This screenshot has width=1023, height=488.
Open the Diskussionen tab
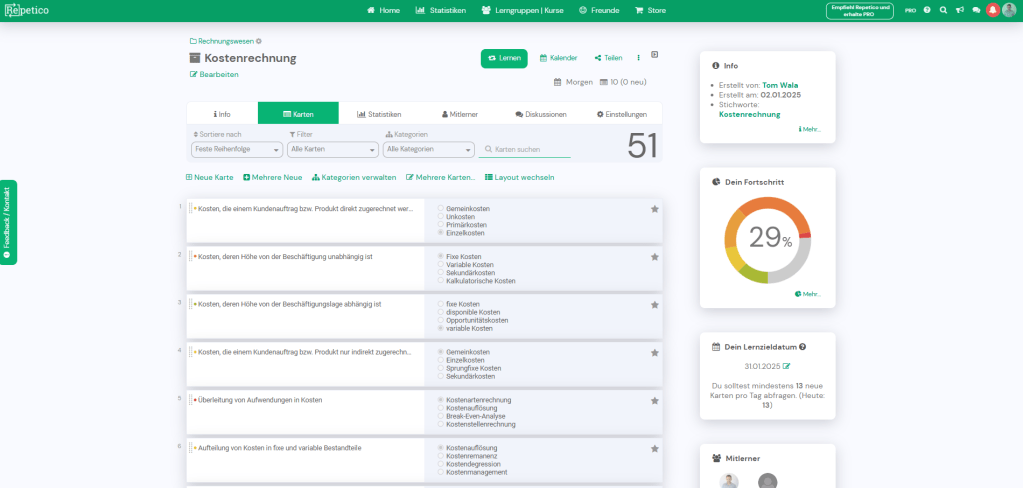tap(541, 114)
